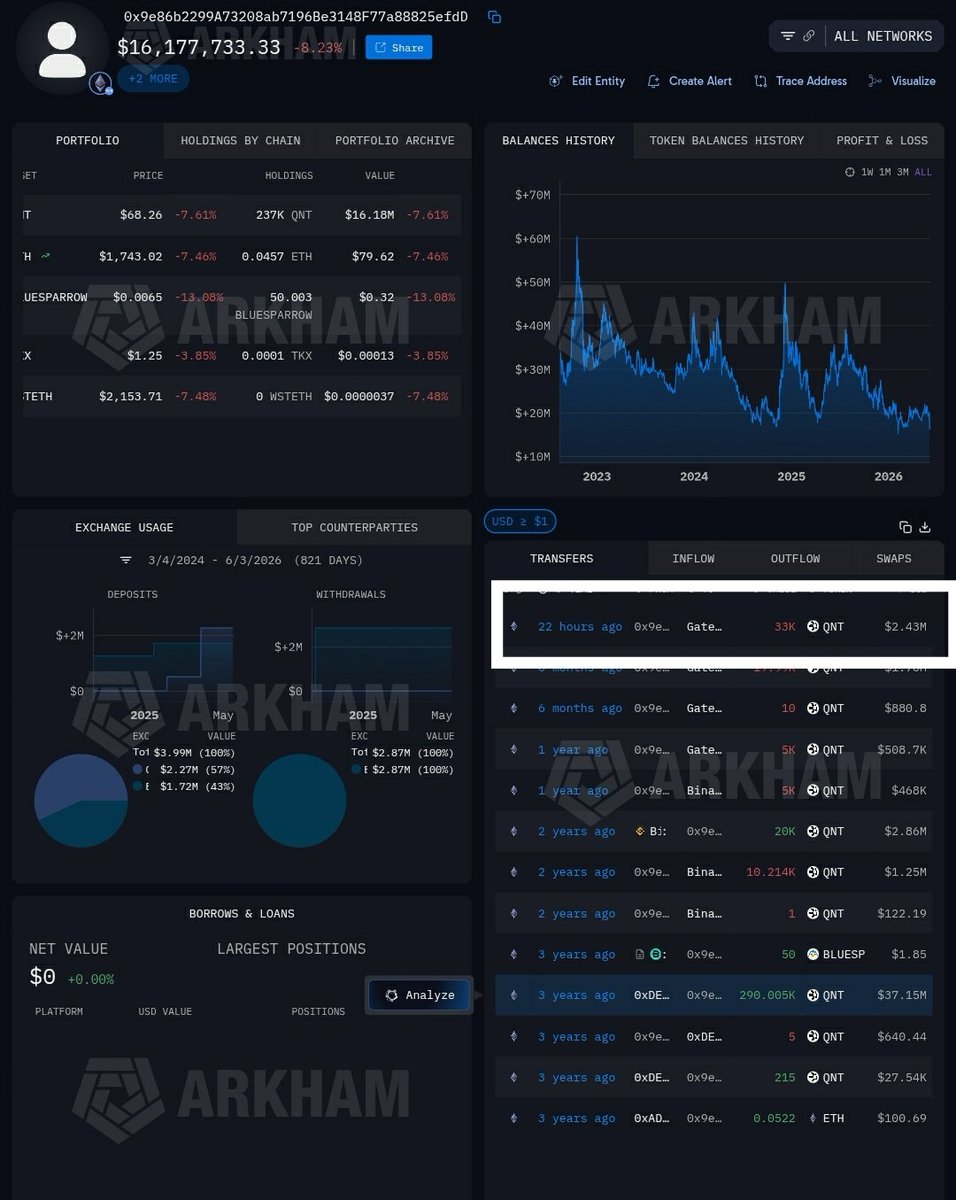
Task: Switch to the HOLDINGS BY CHAIN tab
Action: pos(240,140)
